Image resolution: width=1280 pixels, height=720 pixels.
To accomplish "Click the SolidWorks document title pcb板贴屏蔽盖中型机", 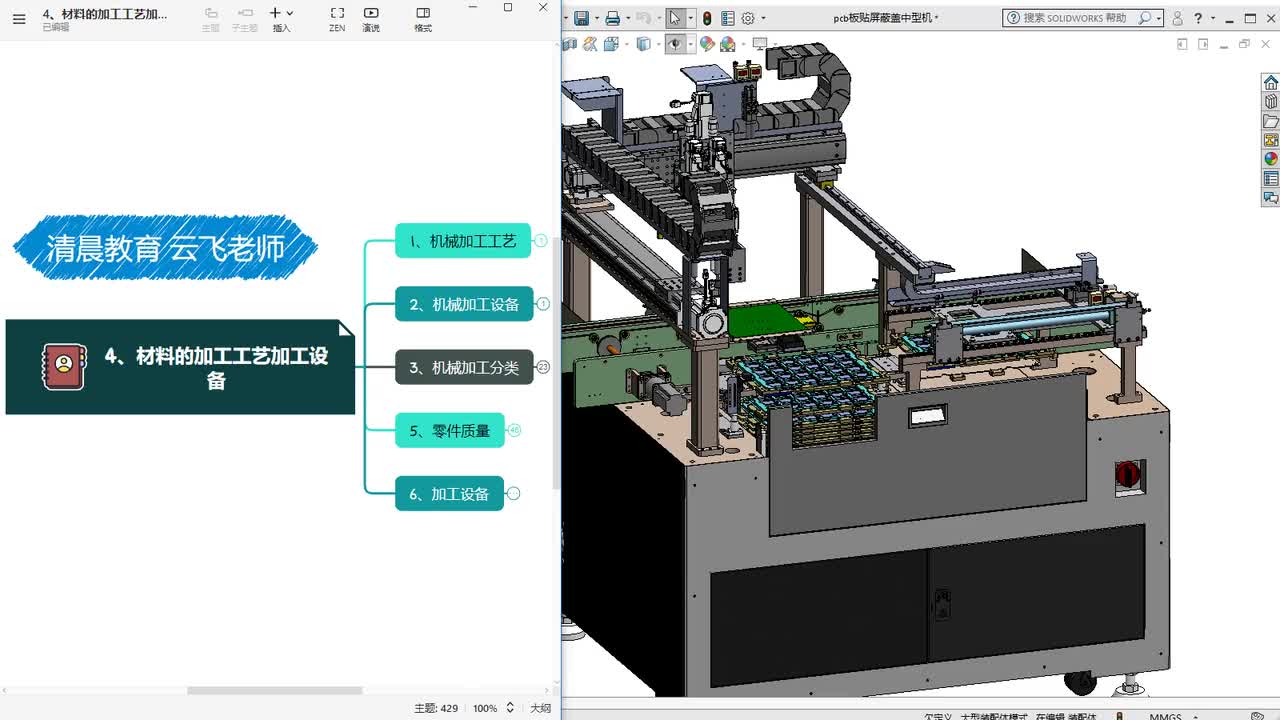I will pos(885,18).
